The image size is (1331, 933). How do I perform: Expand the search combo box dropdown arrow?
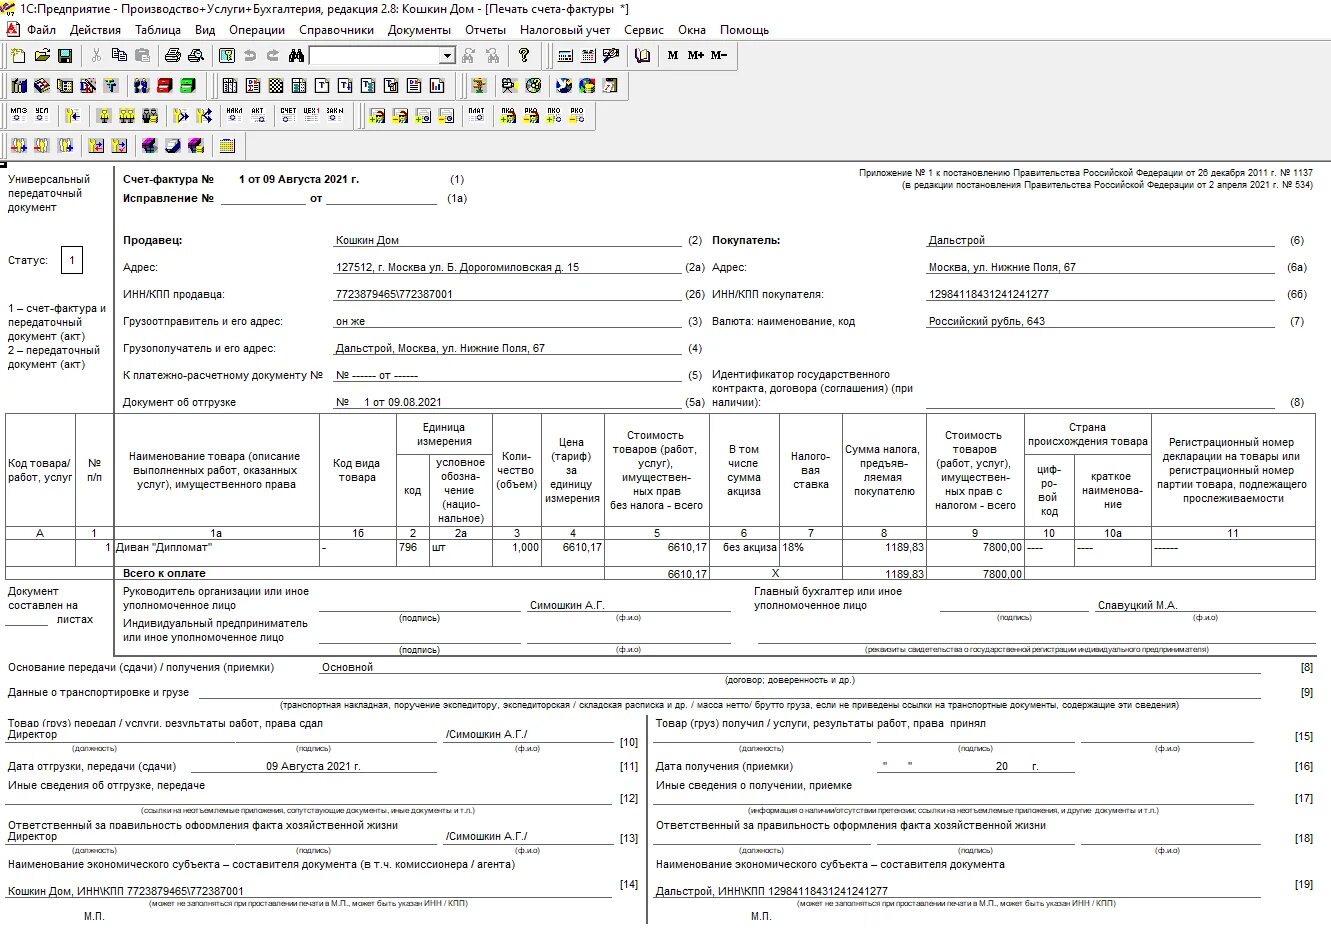(x=447, y=56)
